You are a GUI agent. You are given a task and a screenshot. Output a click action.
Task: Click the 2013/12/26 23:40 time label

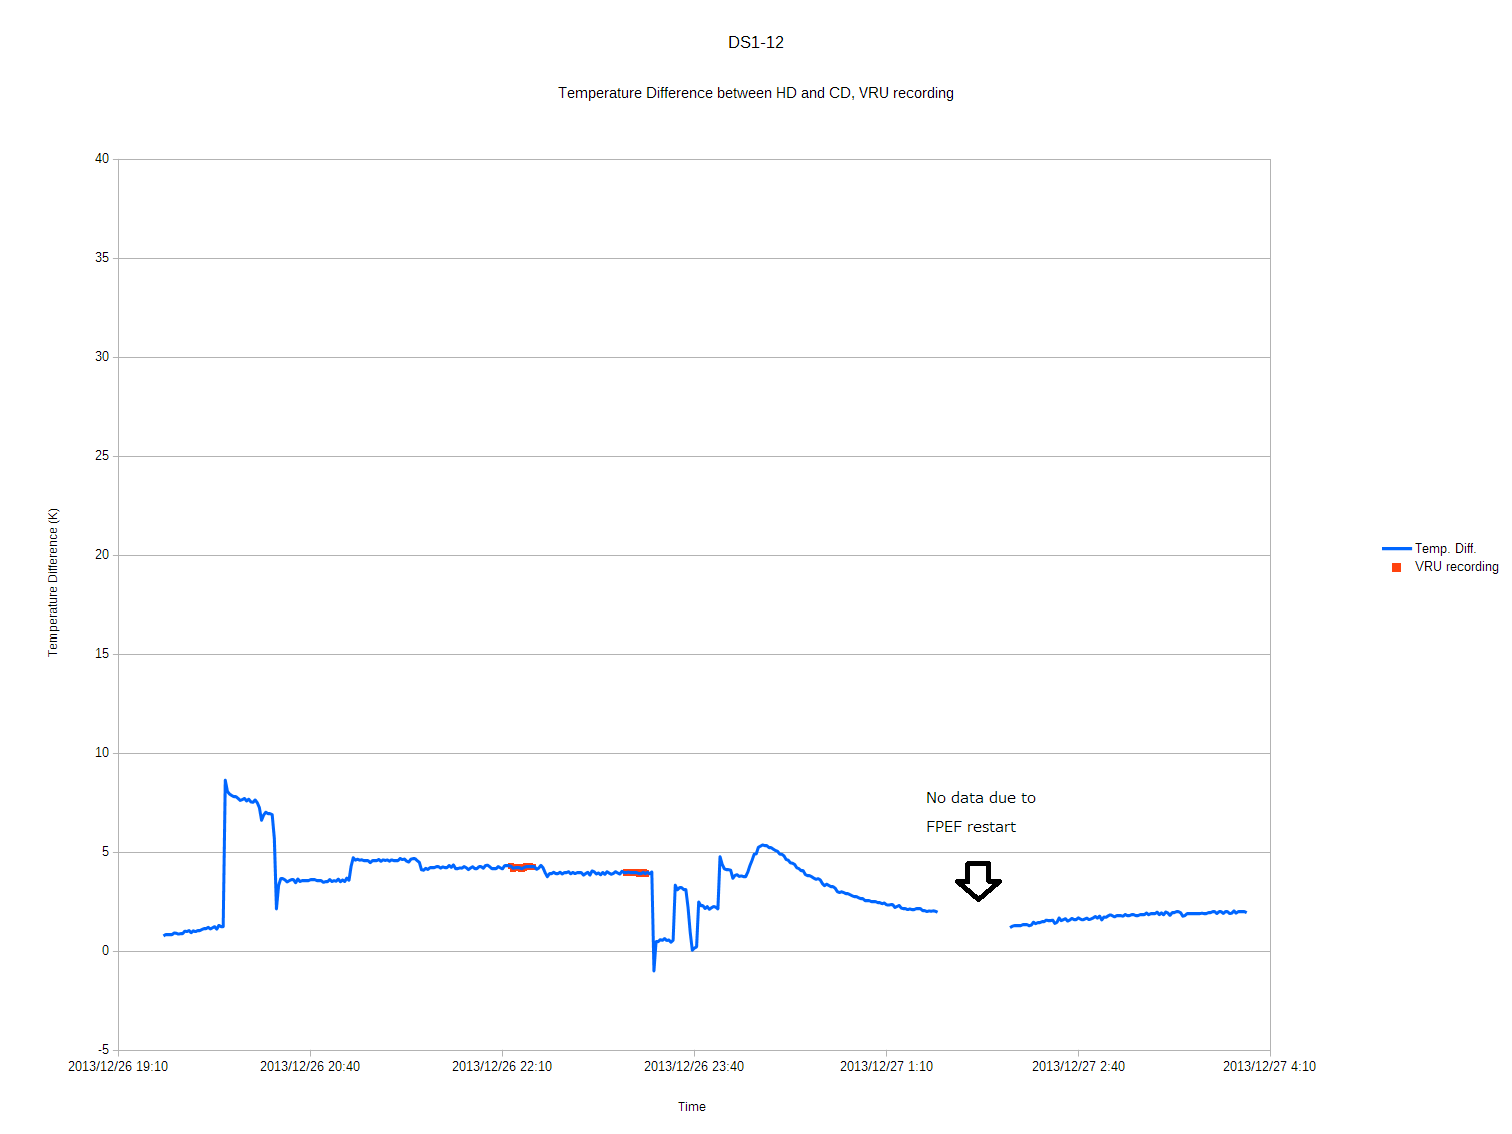(x=694, y=1067)
